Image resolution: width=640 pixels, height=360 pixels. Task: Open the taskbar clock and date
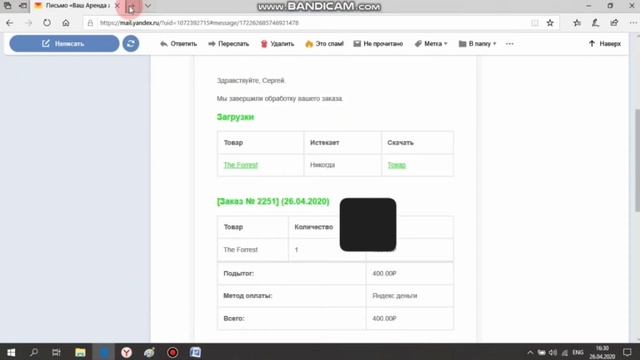coord(602,352)
